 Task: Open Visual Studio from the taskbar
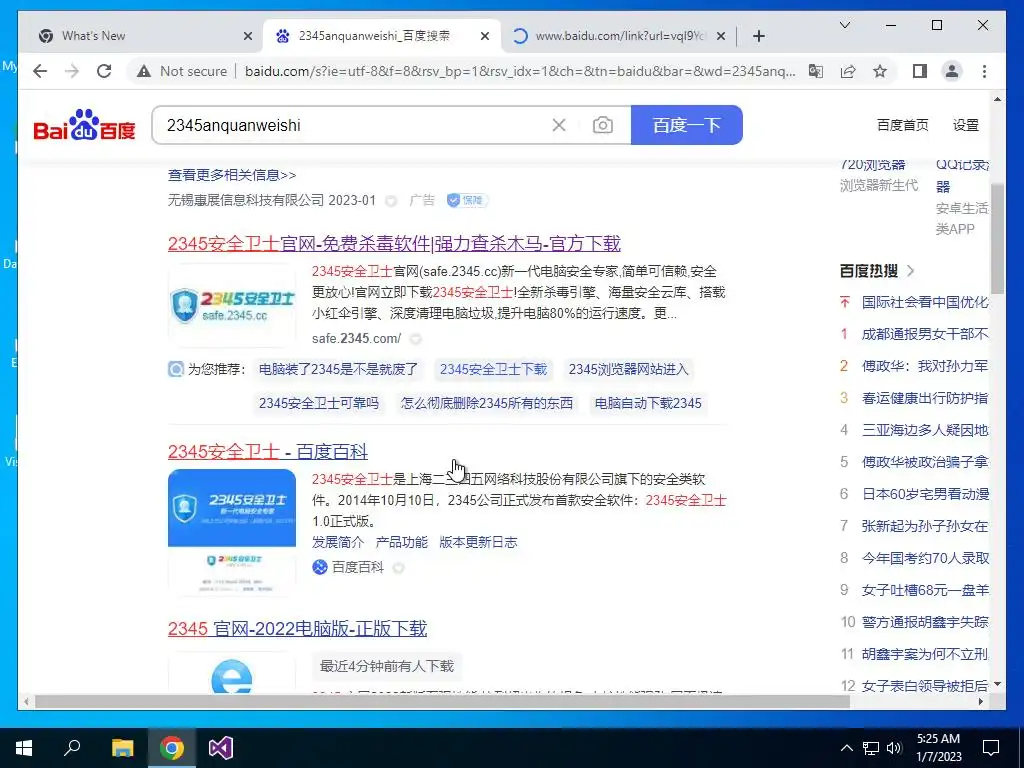[221, 748]
